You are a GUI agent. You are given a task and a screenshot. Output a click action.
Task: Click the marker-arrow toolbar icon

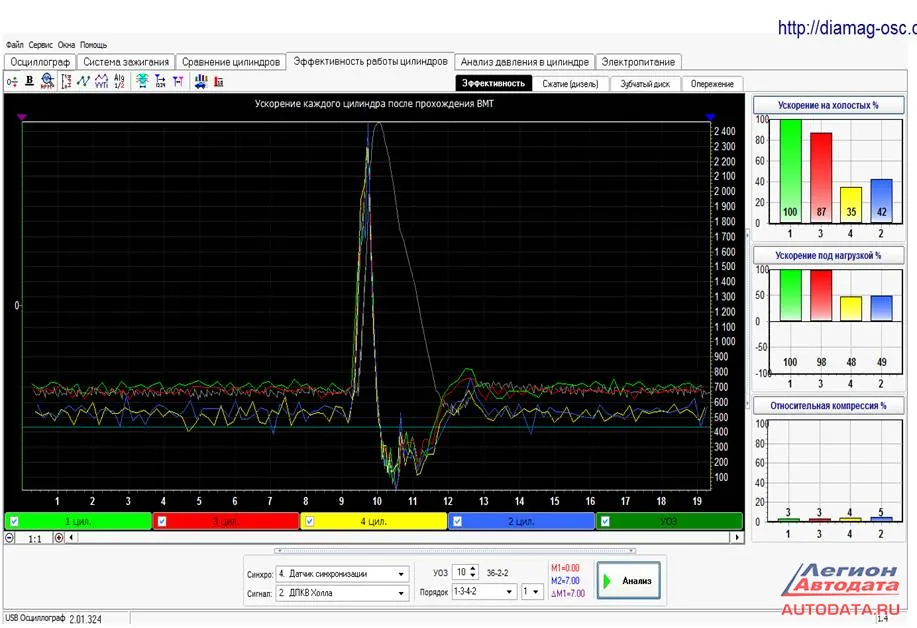(160, 81)
